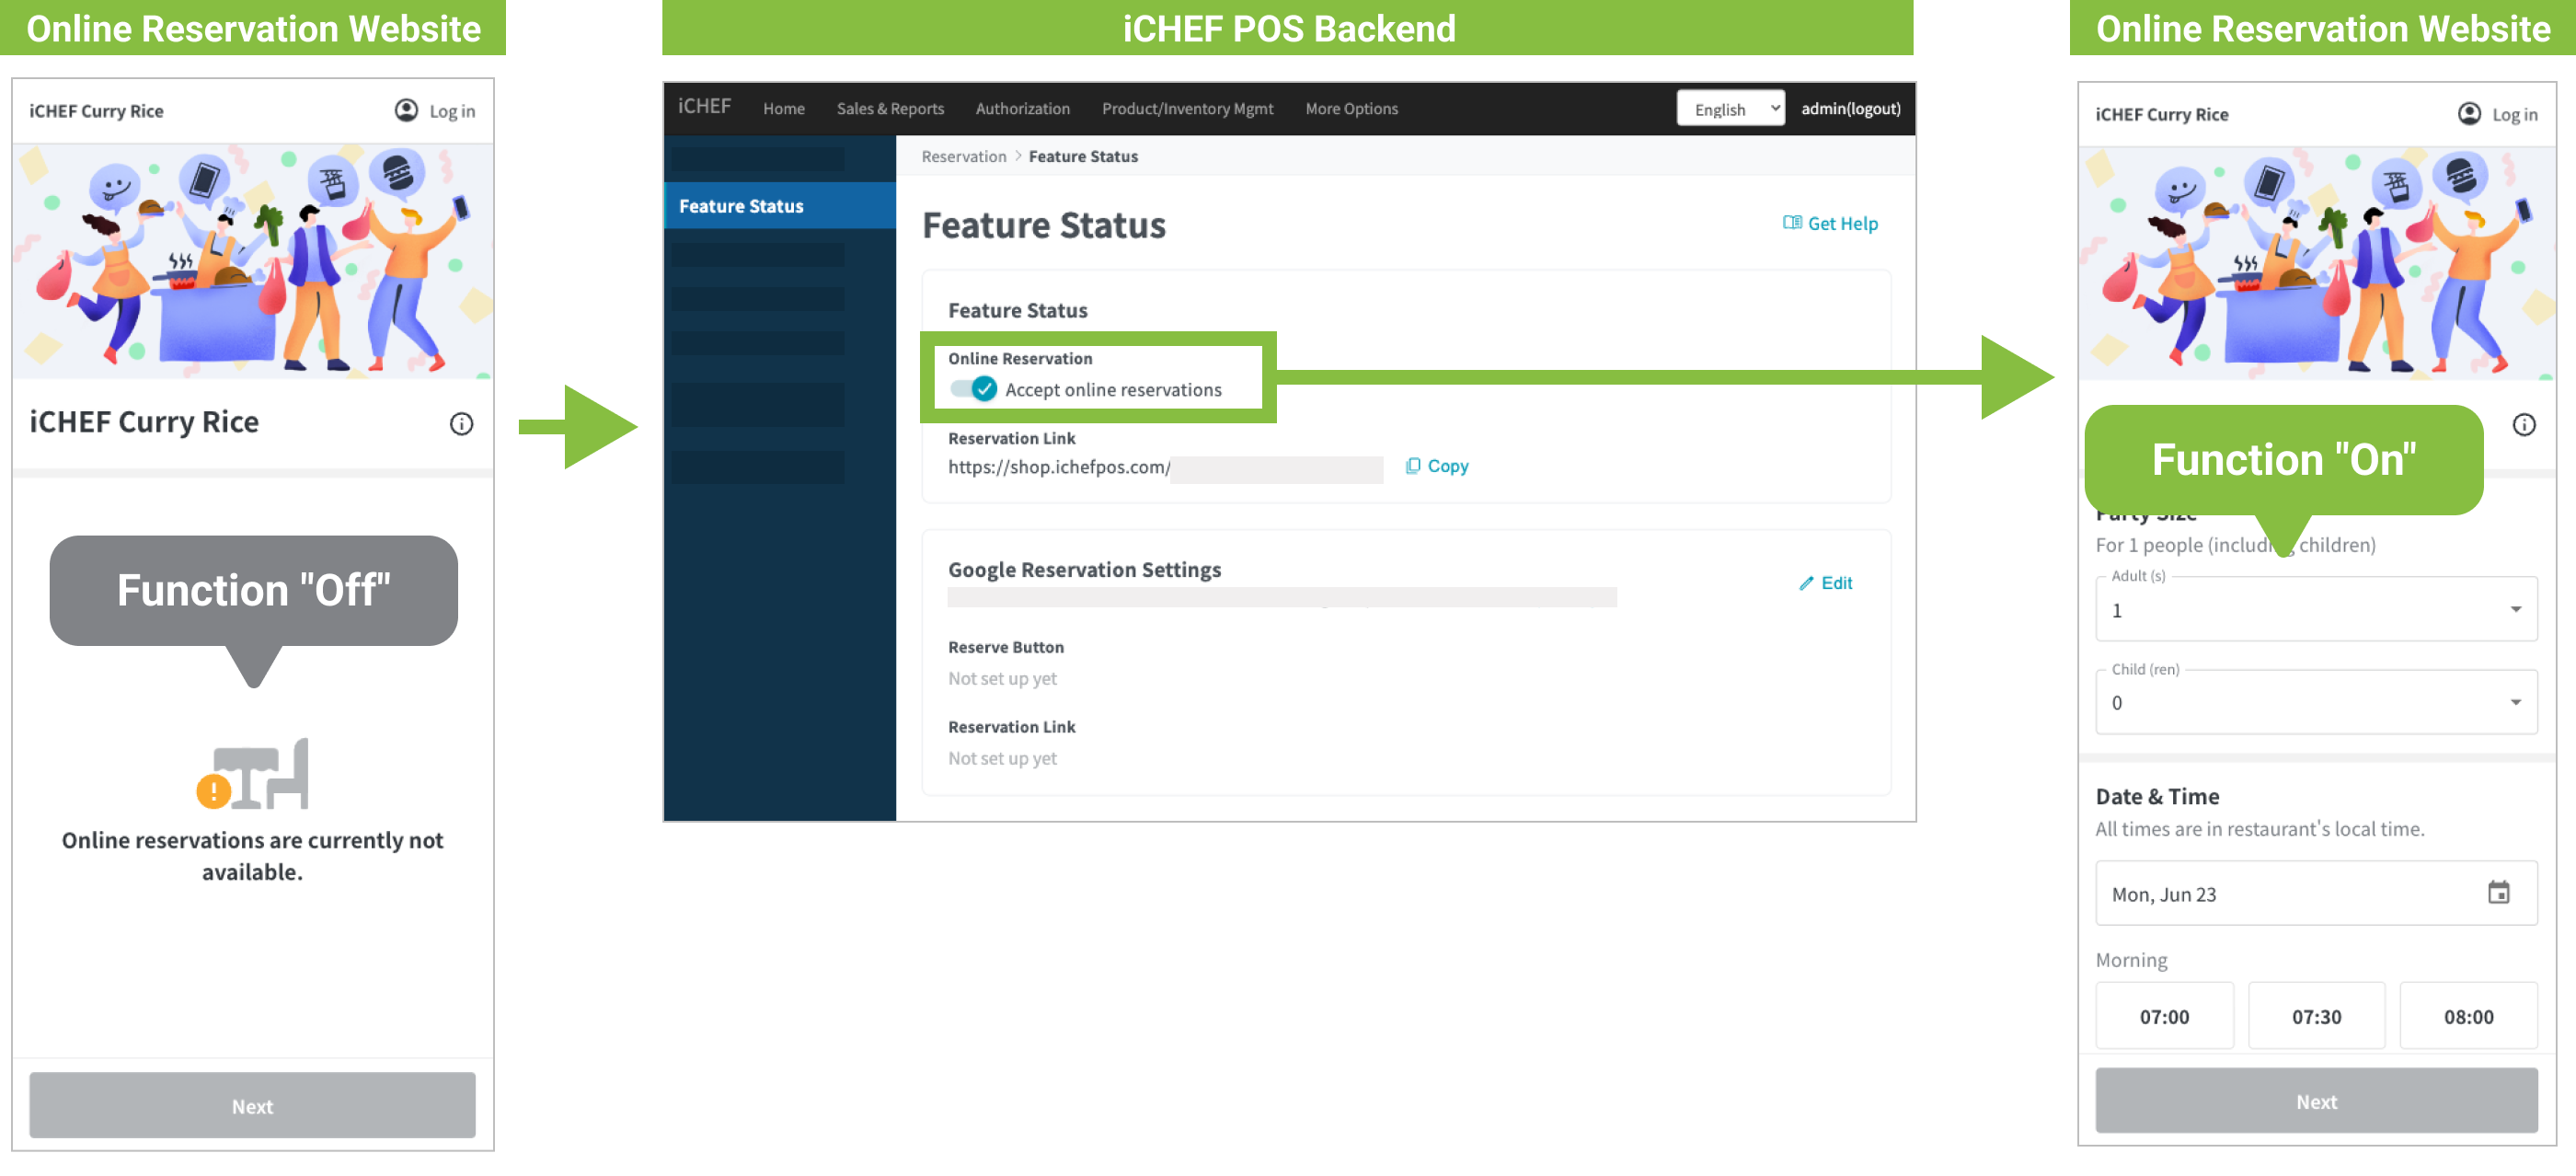
Task: Click the info icon on the right reservation site
Action: click(x=2524, y=425)
